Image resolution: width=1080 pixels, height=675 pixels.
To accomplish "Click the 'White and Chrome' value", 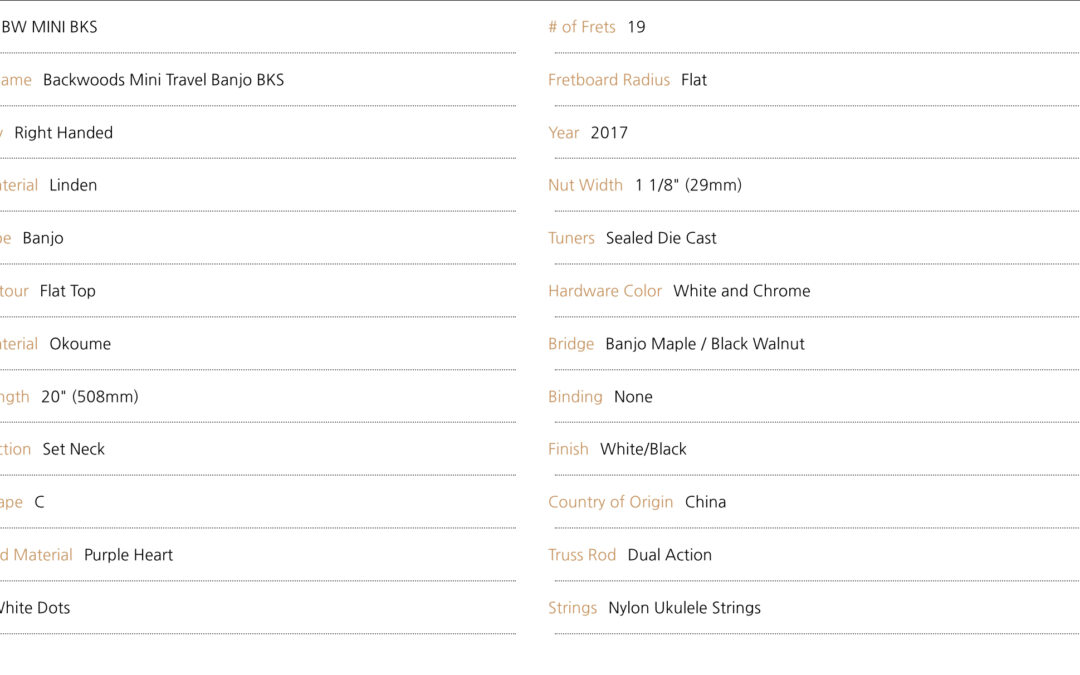I will tap(742, 291).
